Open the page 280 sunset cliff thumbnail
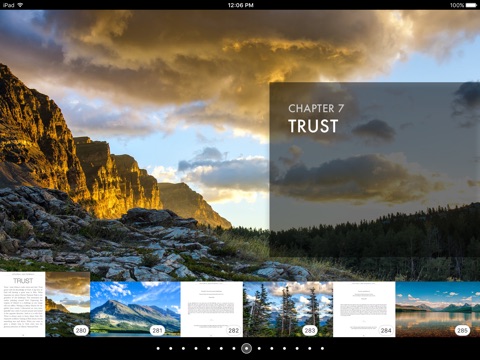Viewport: 480px width, 360px height. (x=68, y=304)
